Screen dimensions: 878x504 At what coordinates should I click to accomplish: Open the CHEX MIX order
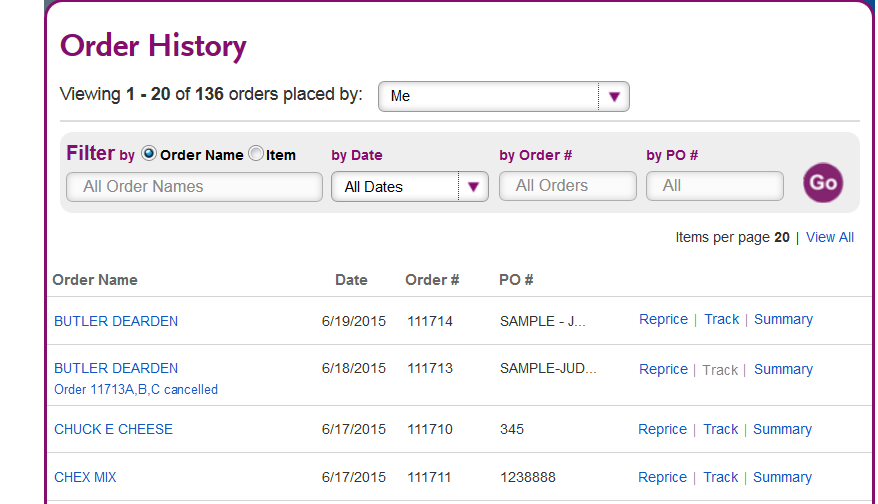pyautogui.click(x=85, y=478)
